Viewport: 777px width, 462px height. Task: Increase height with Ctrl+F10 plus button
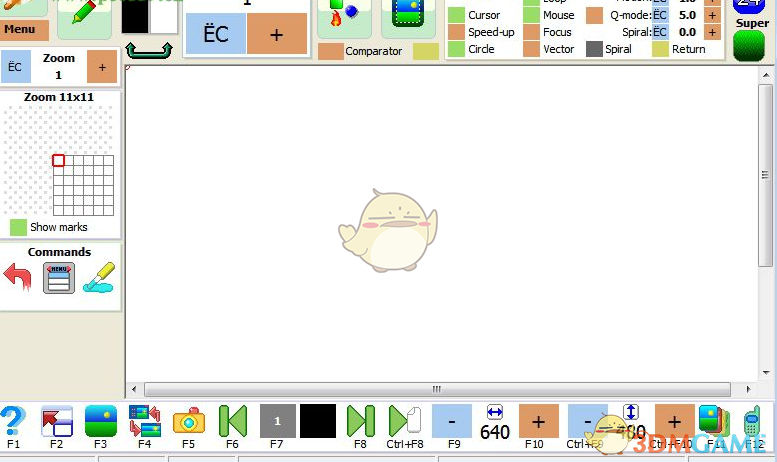pyautogui.click(x=674, y=421)
